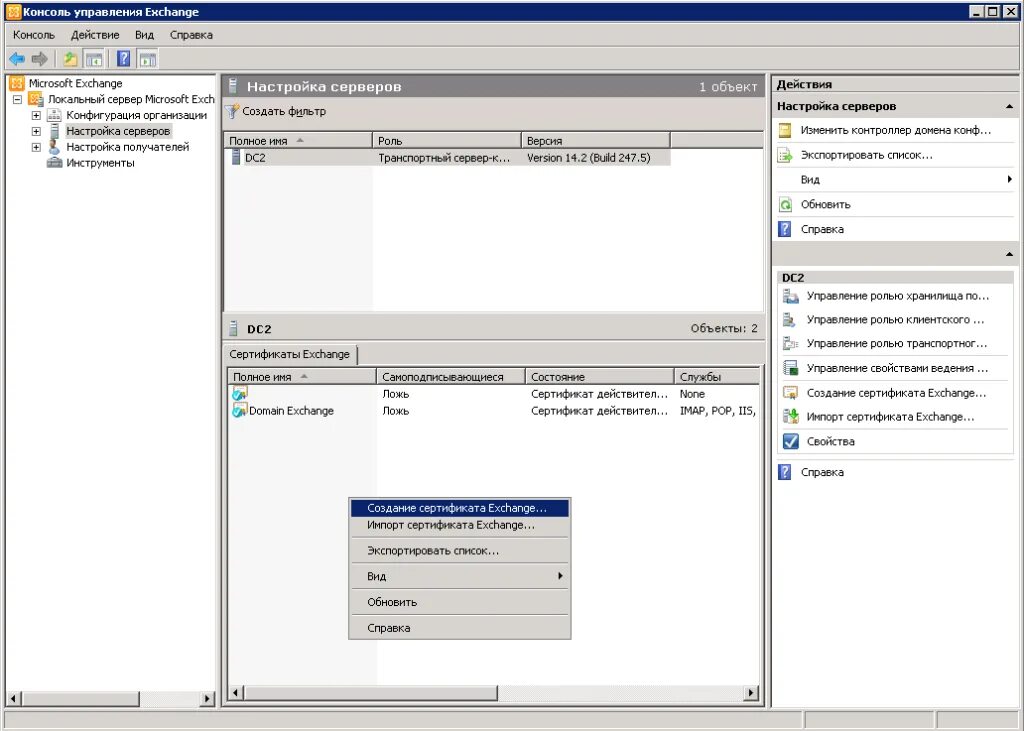Click DC2 server icon in server list

pyautogui.click(x=236, y=157)
